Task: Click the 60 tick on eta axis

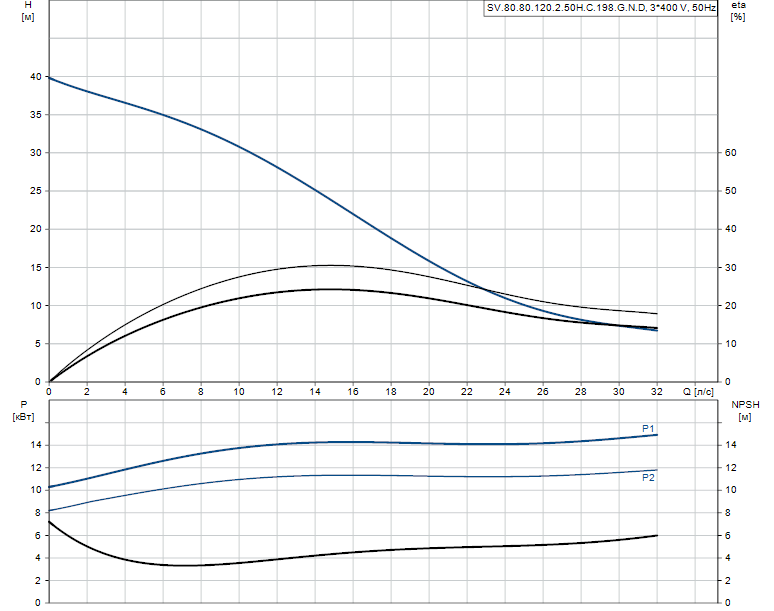Action: pos(731,153)
